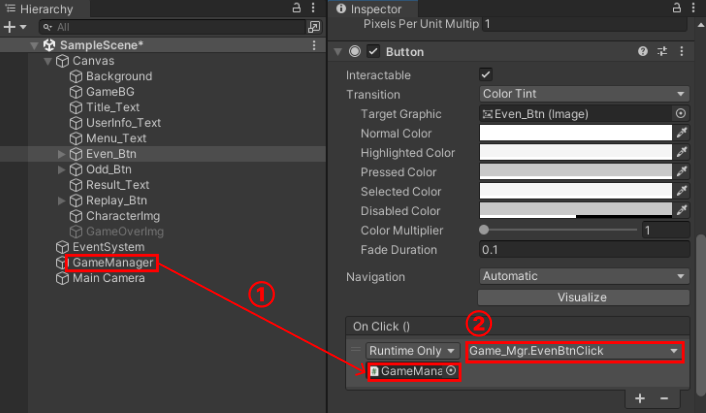Viewport: 706px width, 413px height.
Task: Select the Title_Text object
Action: click(x=113, y=107)
